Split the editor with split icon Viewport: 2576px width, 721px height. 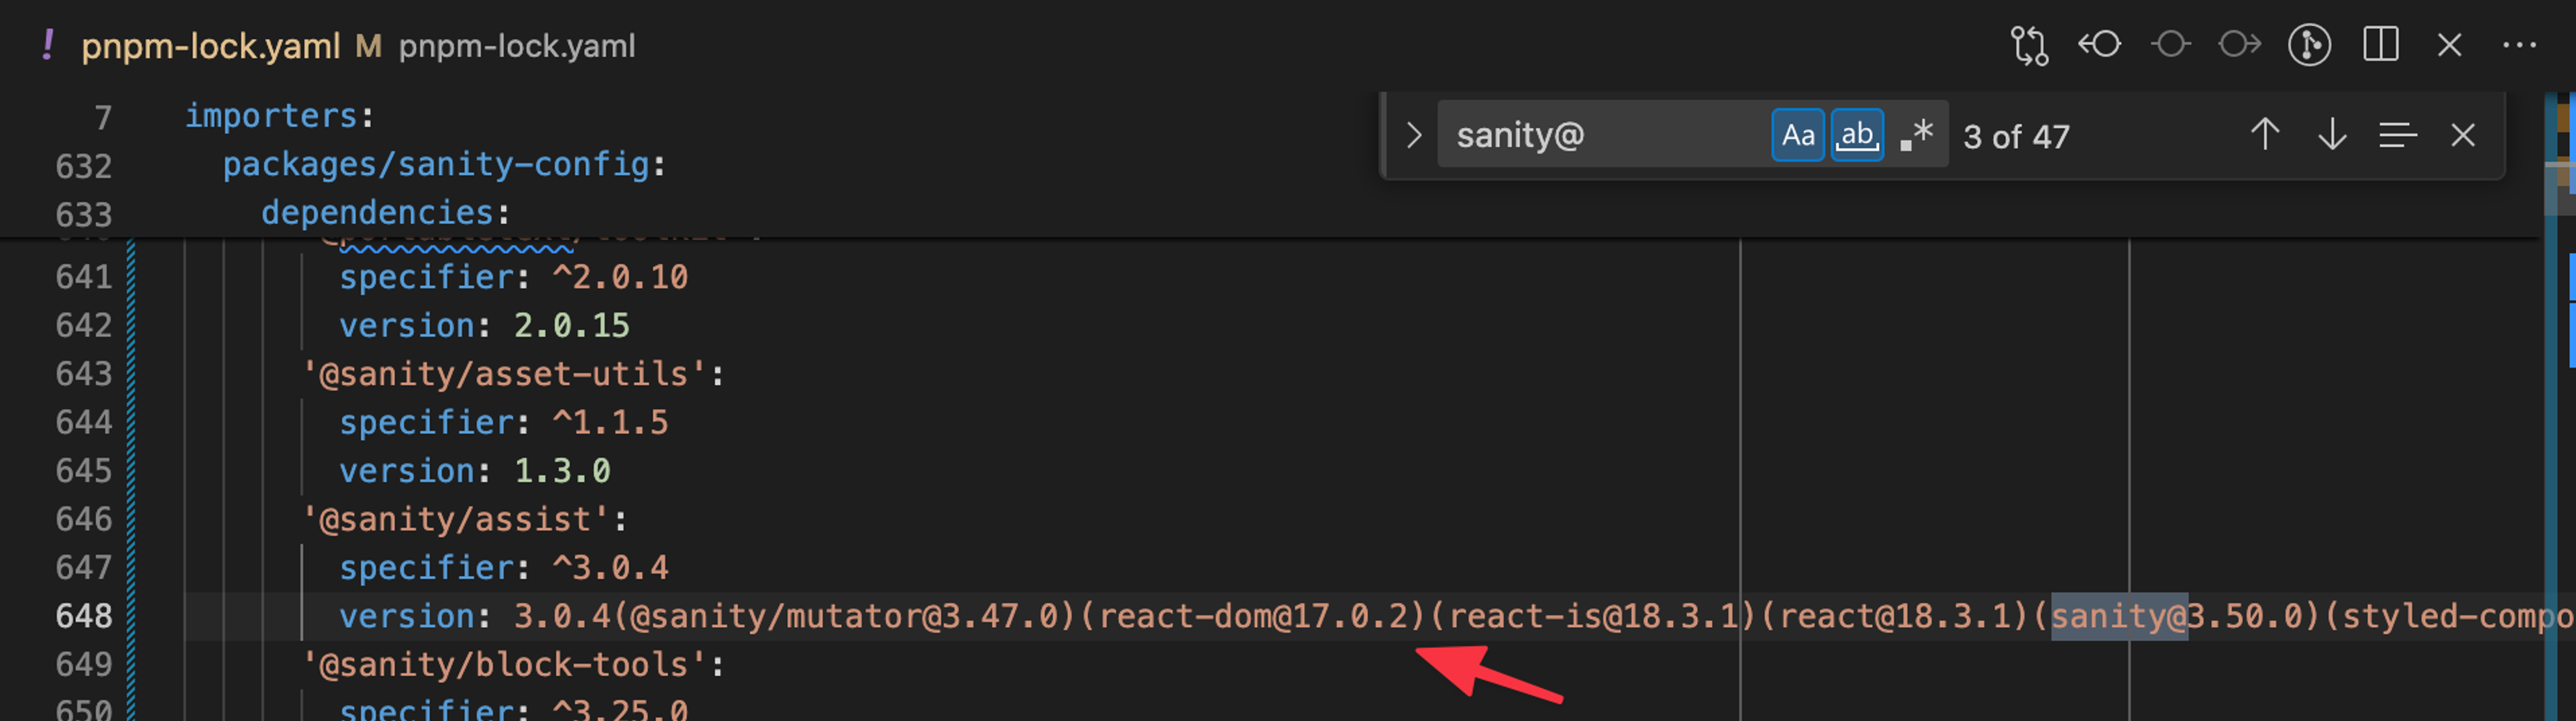coord(2380,44)
